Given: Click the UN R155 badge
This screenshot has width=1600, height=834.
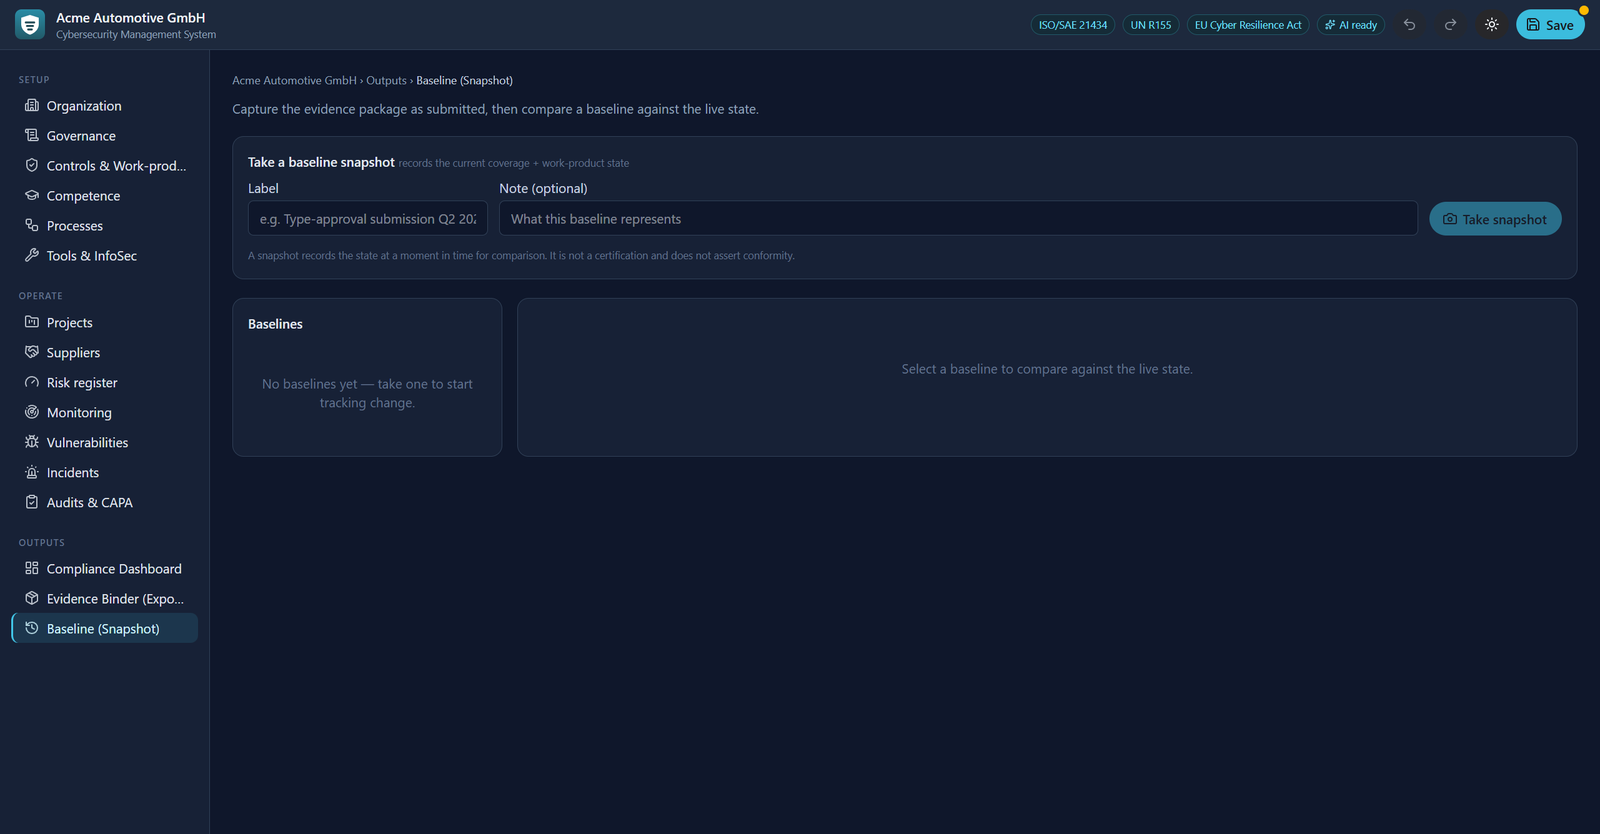Looking at the screenshot, I should click(1151, 25).
